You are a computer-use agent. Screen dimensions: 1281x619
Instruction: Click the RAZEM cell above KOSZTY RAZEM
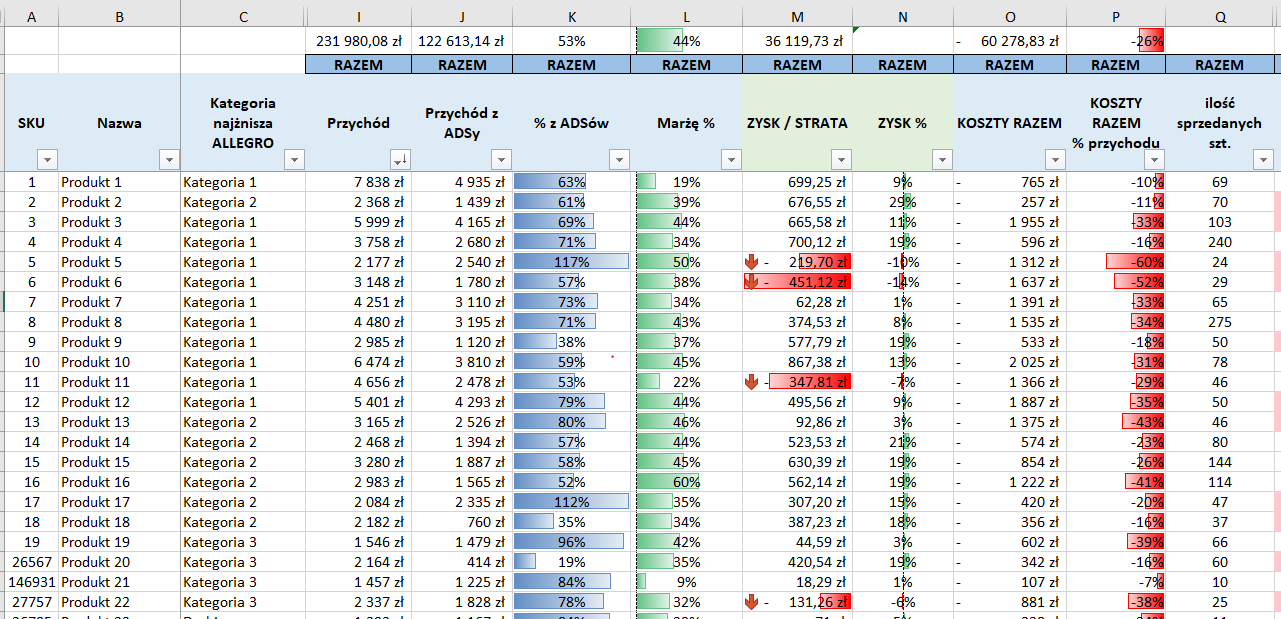[1009, 65]
